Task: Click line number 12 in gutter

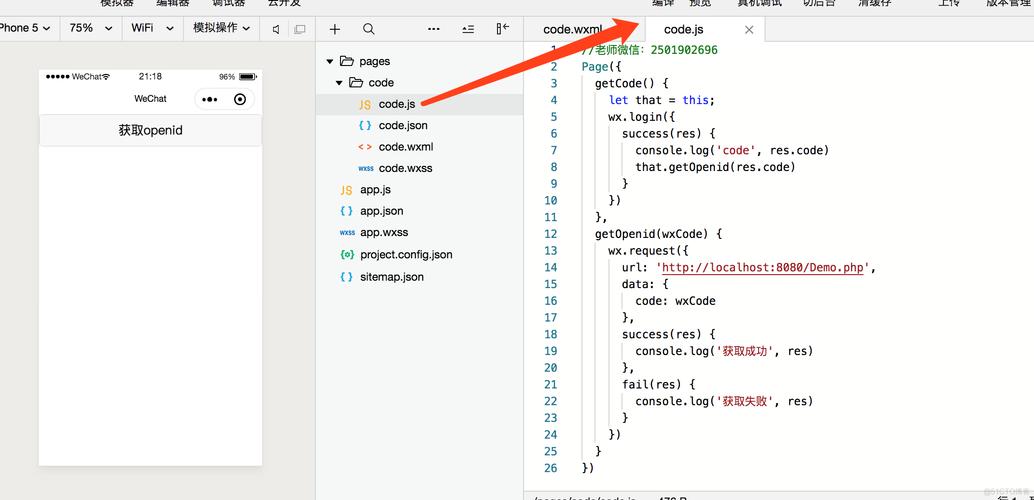Action: click(x=551, y=234)
